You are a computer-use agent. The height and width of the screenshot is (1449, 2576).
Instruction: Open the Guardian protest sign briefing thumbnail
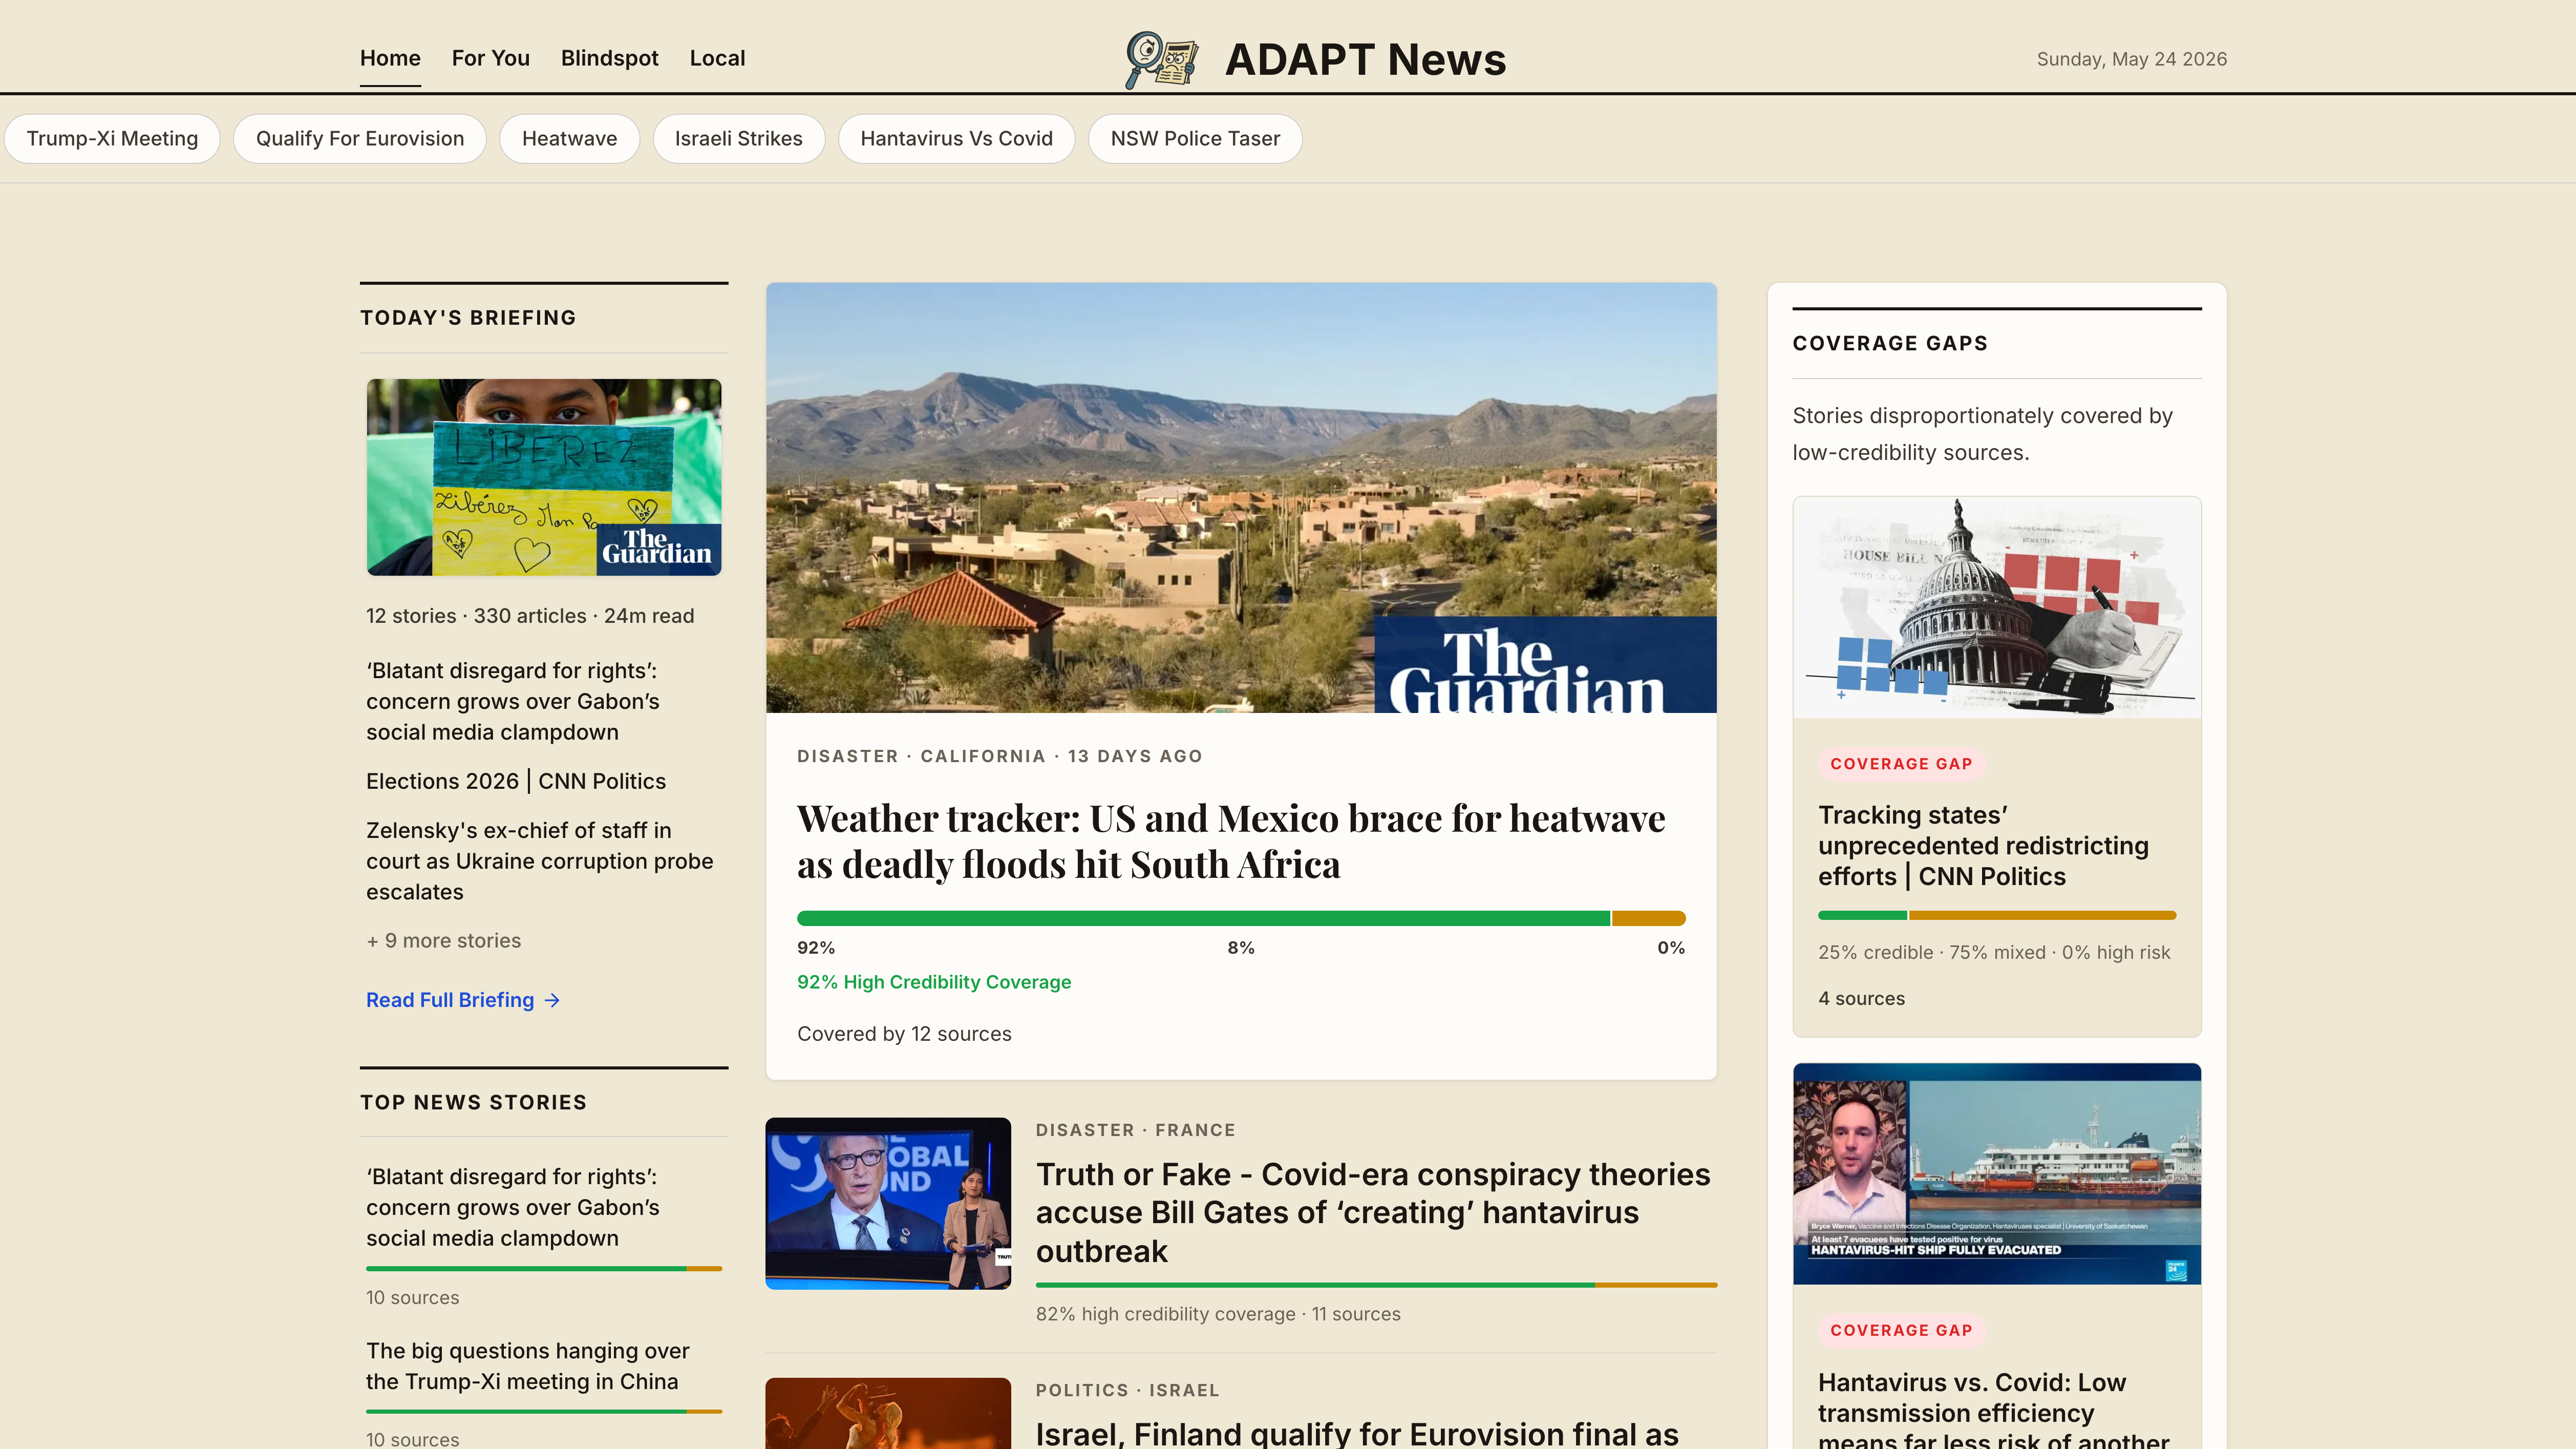[x=544, y=477]
